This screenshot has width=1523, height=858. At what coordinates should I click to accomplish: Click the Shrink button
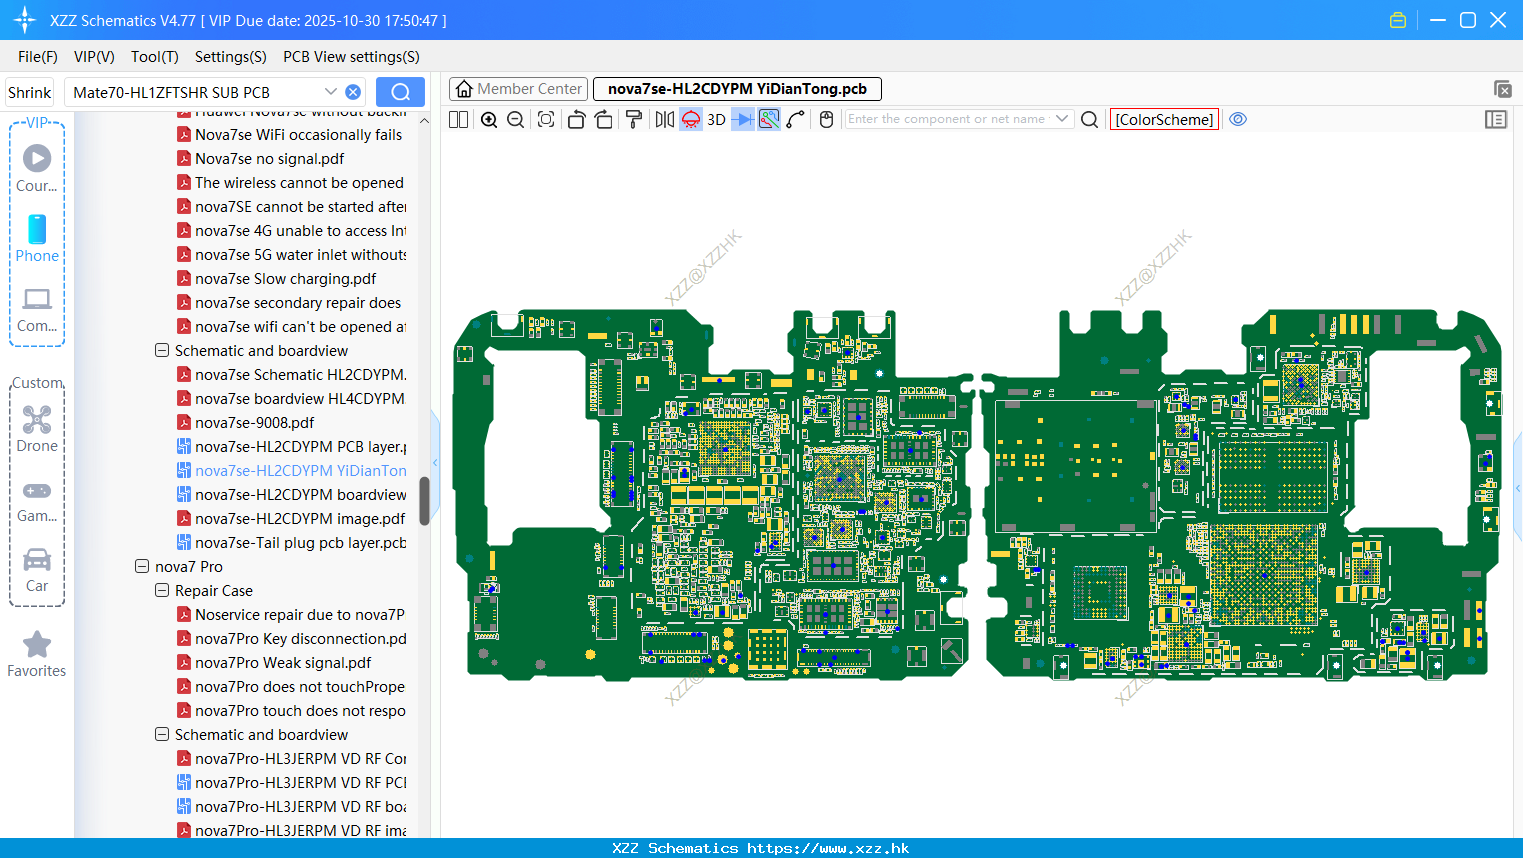(29, 92)
